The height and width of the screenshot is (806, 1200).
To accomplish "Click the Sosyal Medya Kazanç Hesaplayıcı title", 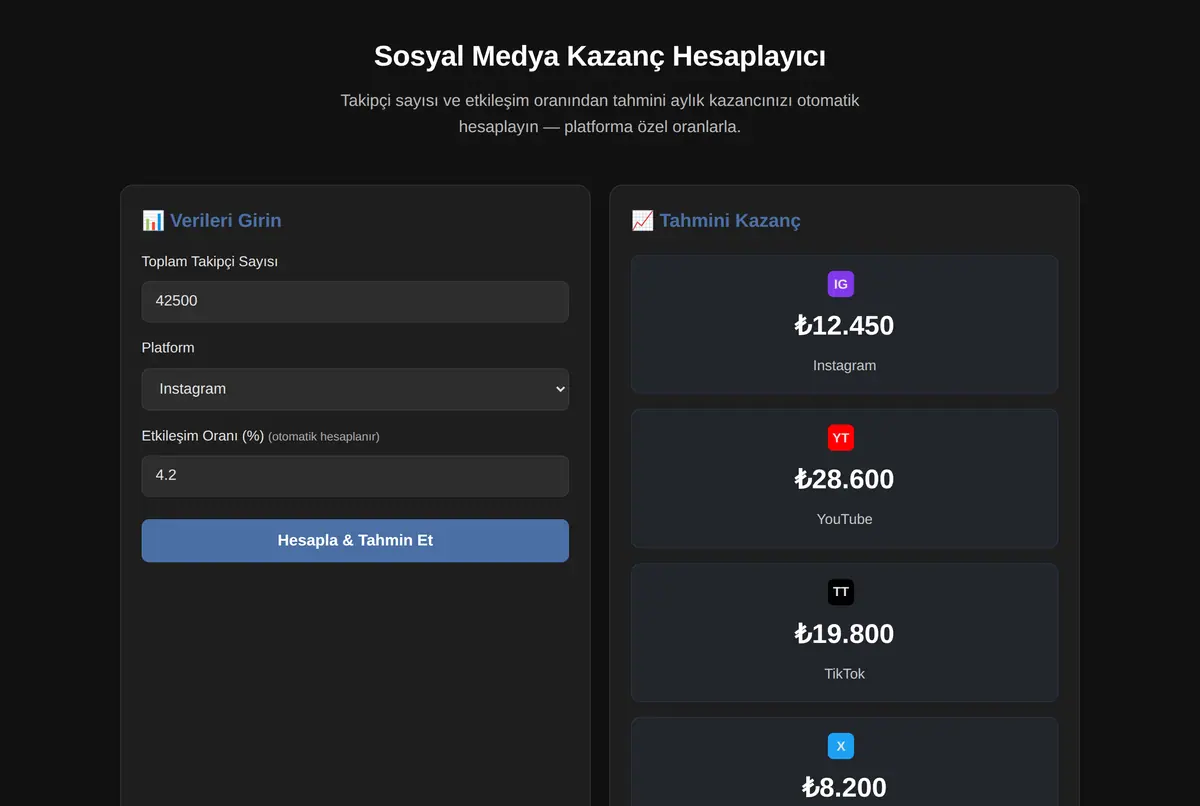I will click(600, 56).
